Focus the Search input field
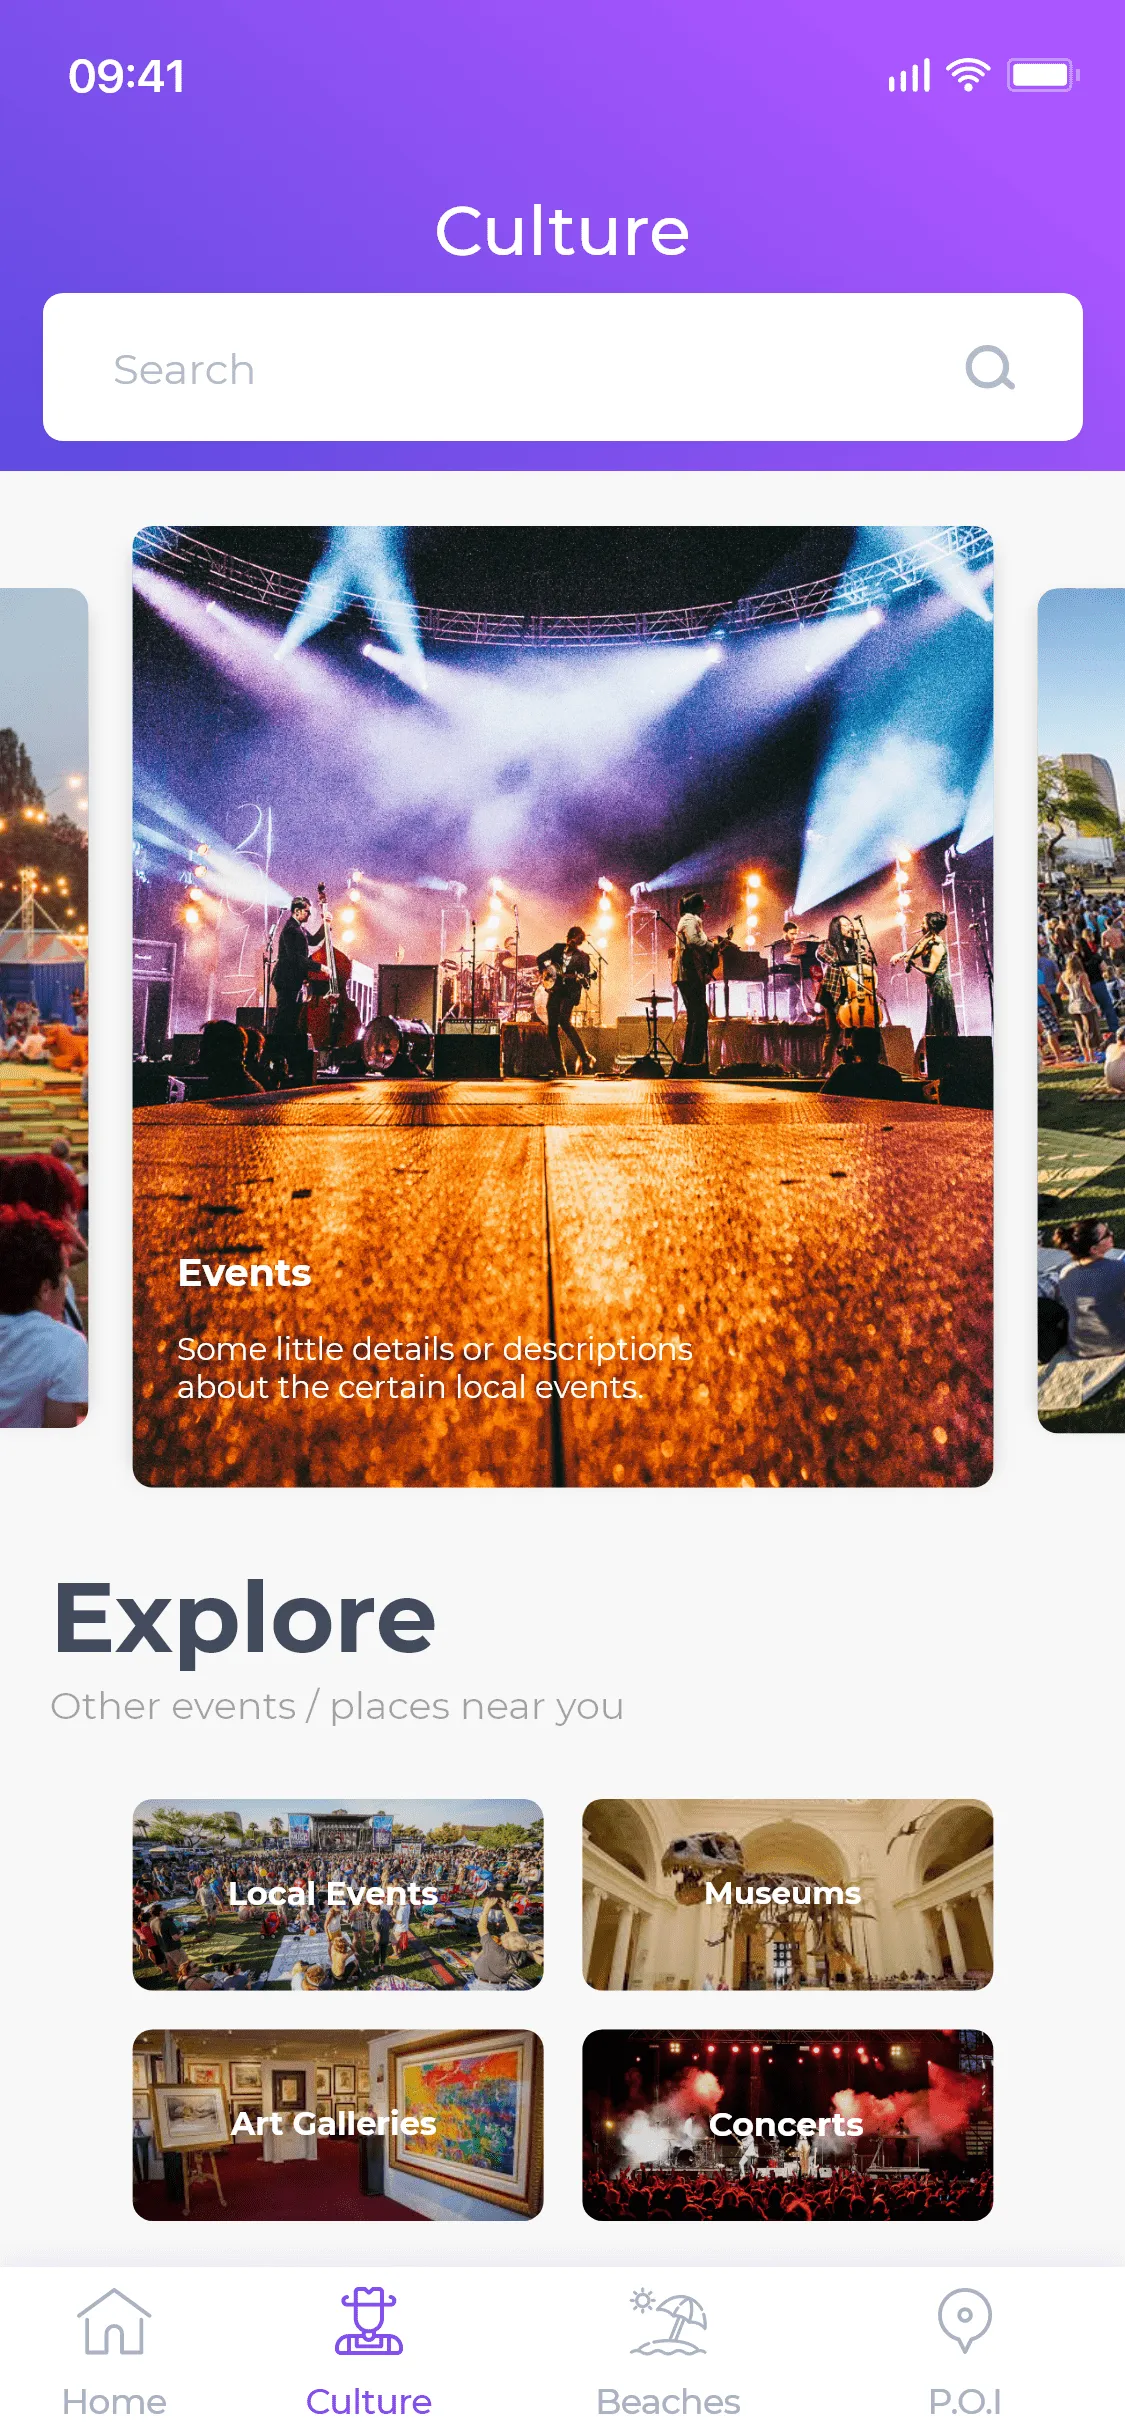Screen dimensions: 1125x2436 click(562, 367)
